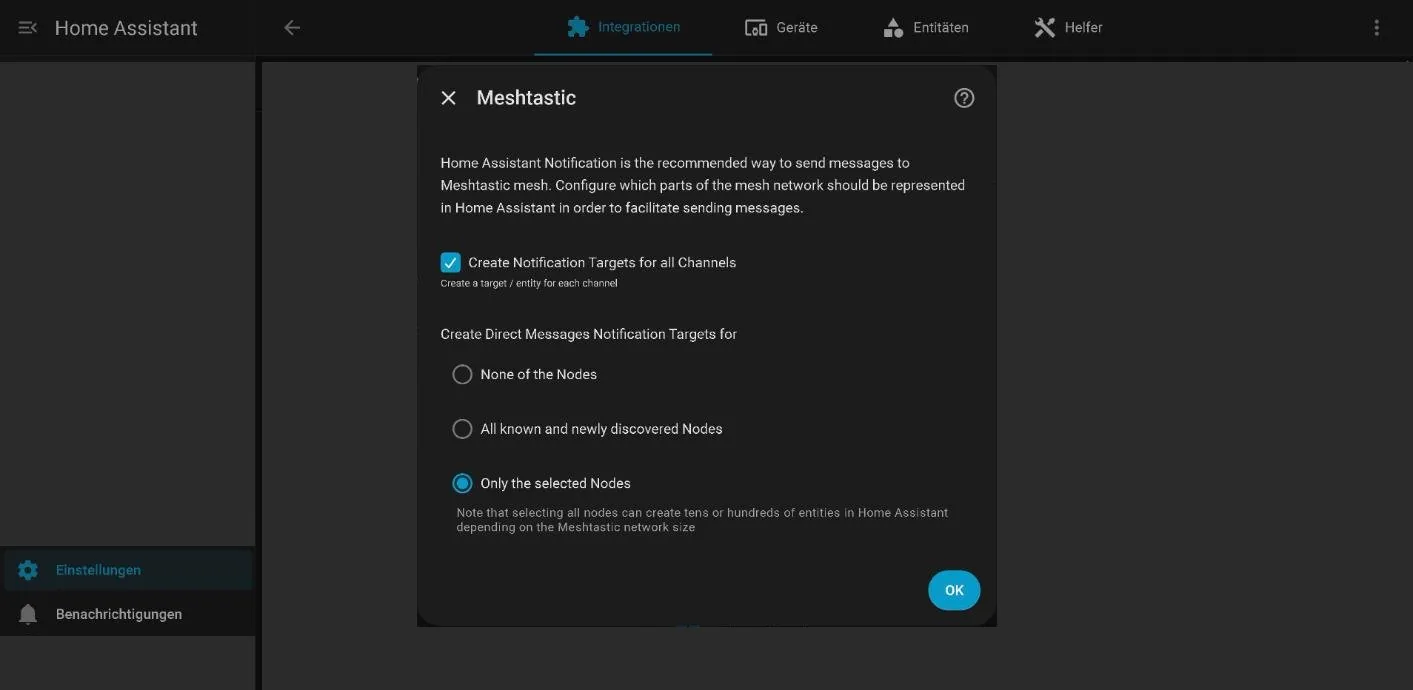Click the Geräte devices icon
This screenshot has height=690, width=1413.
pyautogui.click(x=756, y=28)
